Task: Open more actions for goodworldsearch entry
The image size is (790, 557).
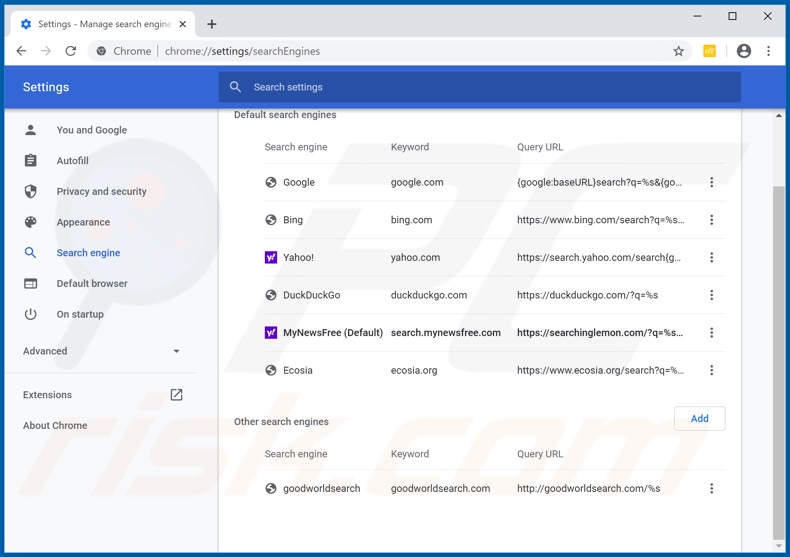Action: tap(711, 489)
